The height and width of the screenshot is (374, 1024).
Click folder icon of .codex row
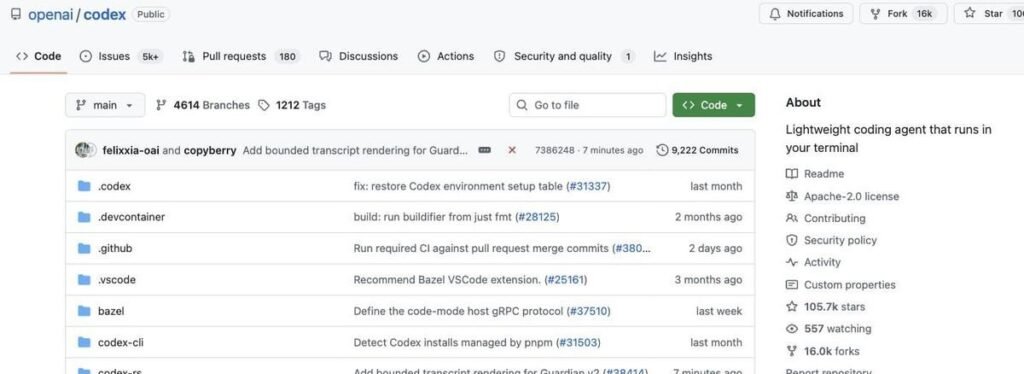pyautogui.click(x=84, y=186)
